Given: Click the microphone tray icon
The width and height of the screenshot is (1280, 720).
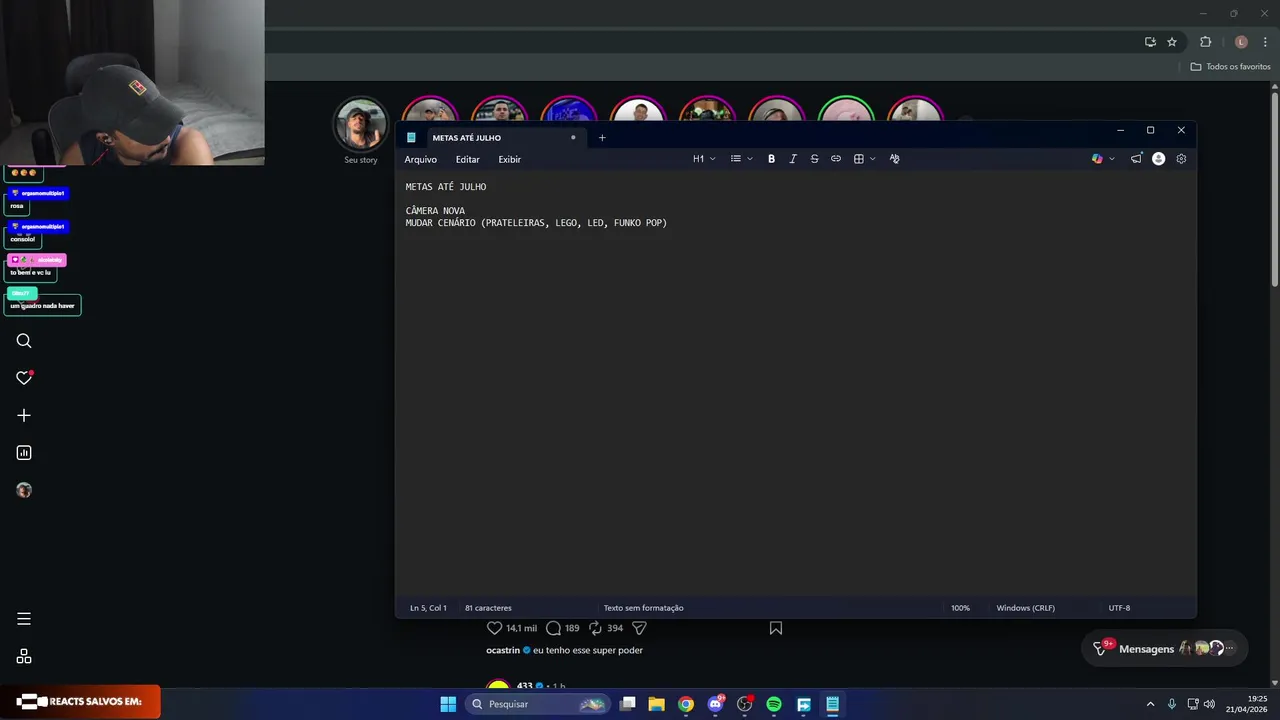Looking at the screenshot, I should (1171, 704).
